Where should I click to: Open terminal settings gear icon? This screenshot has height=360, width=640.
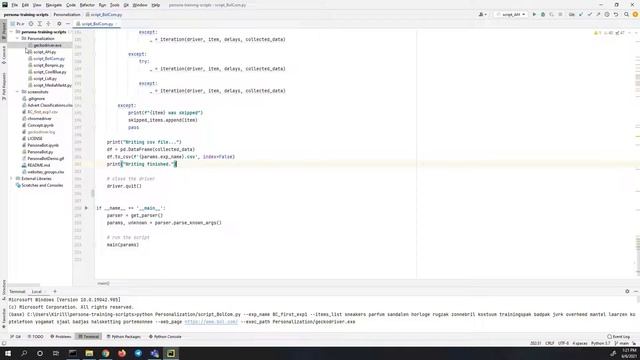point(627,291)
